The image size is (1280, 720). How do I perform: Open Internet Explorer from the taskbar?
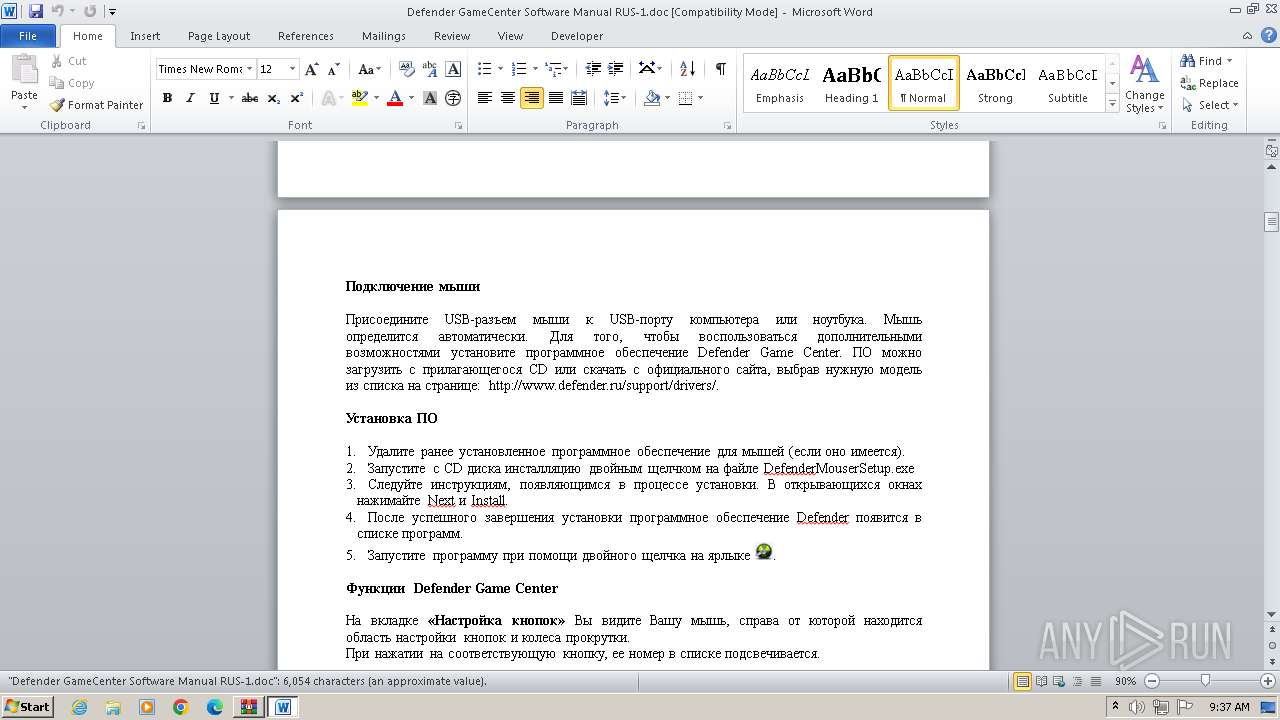coord(79,707)
